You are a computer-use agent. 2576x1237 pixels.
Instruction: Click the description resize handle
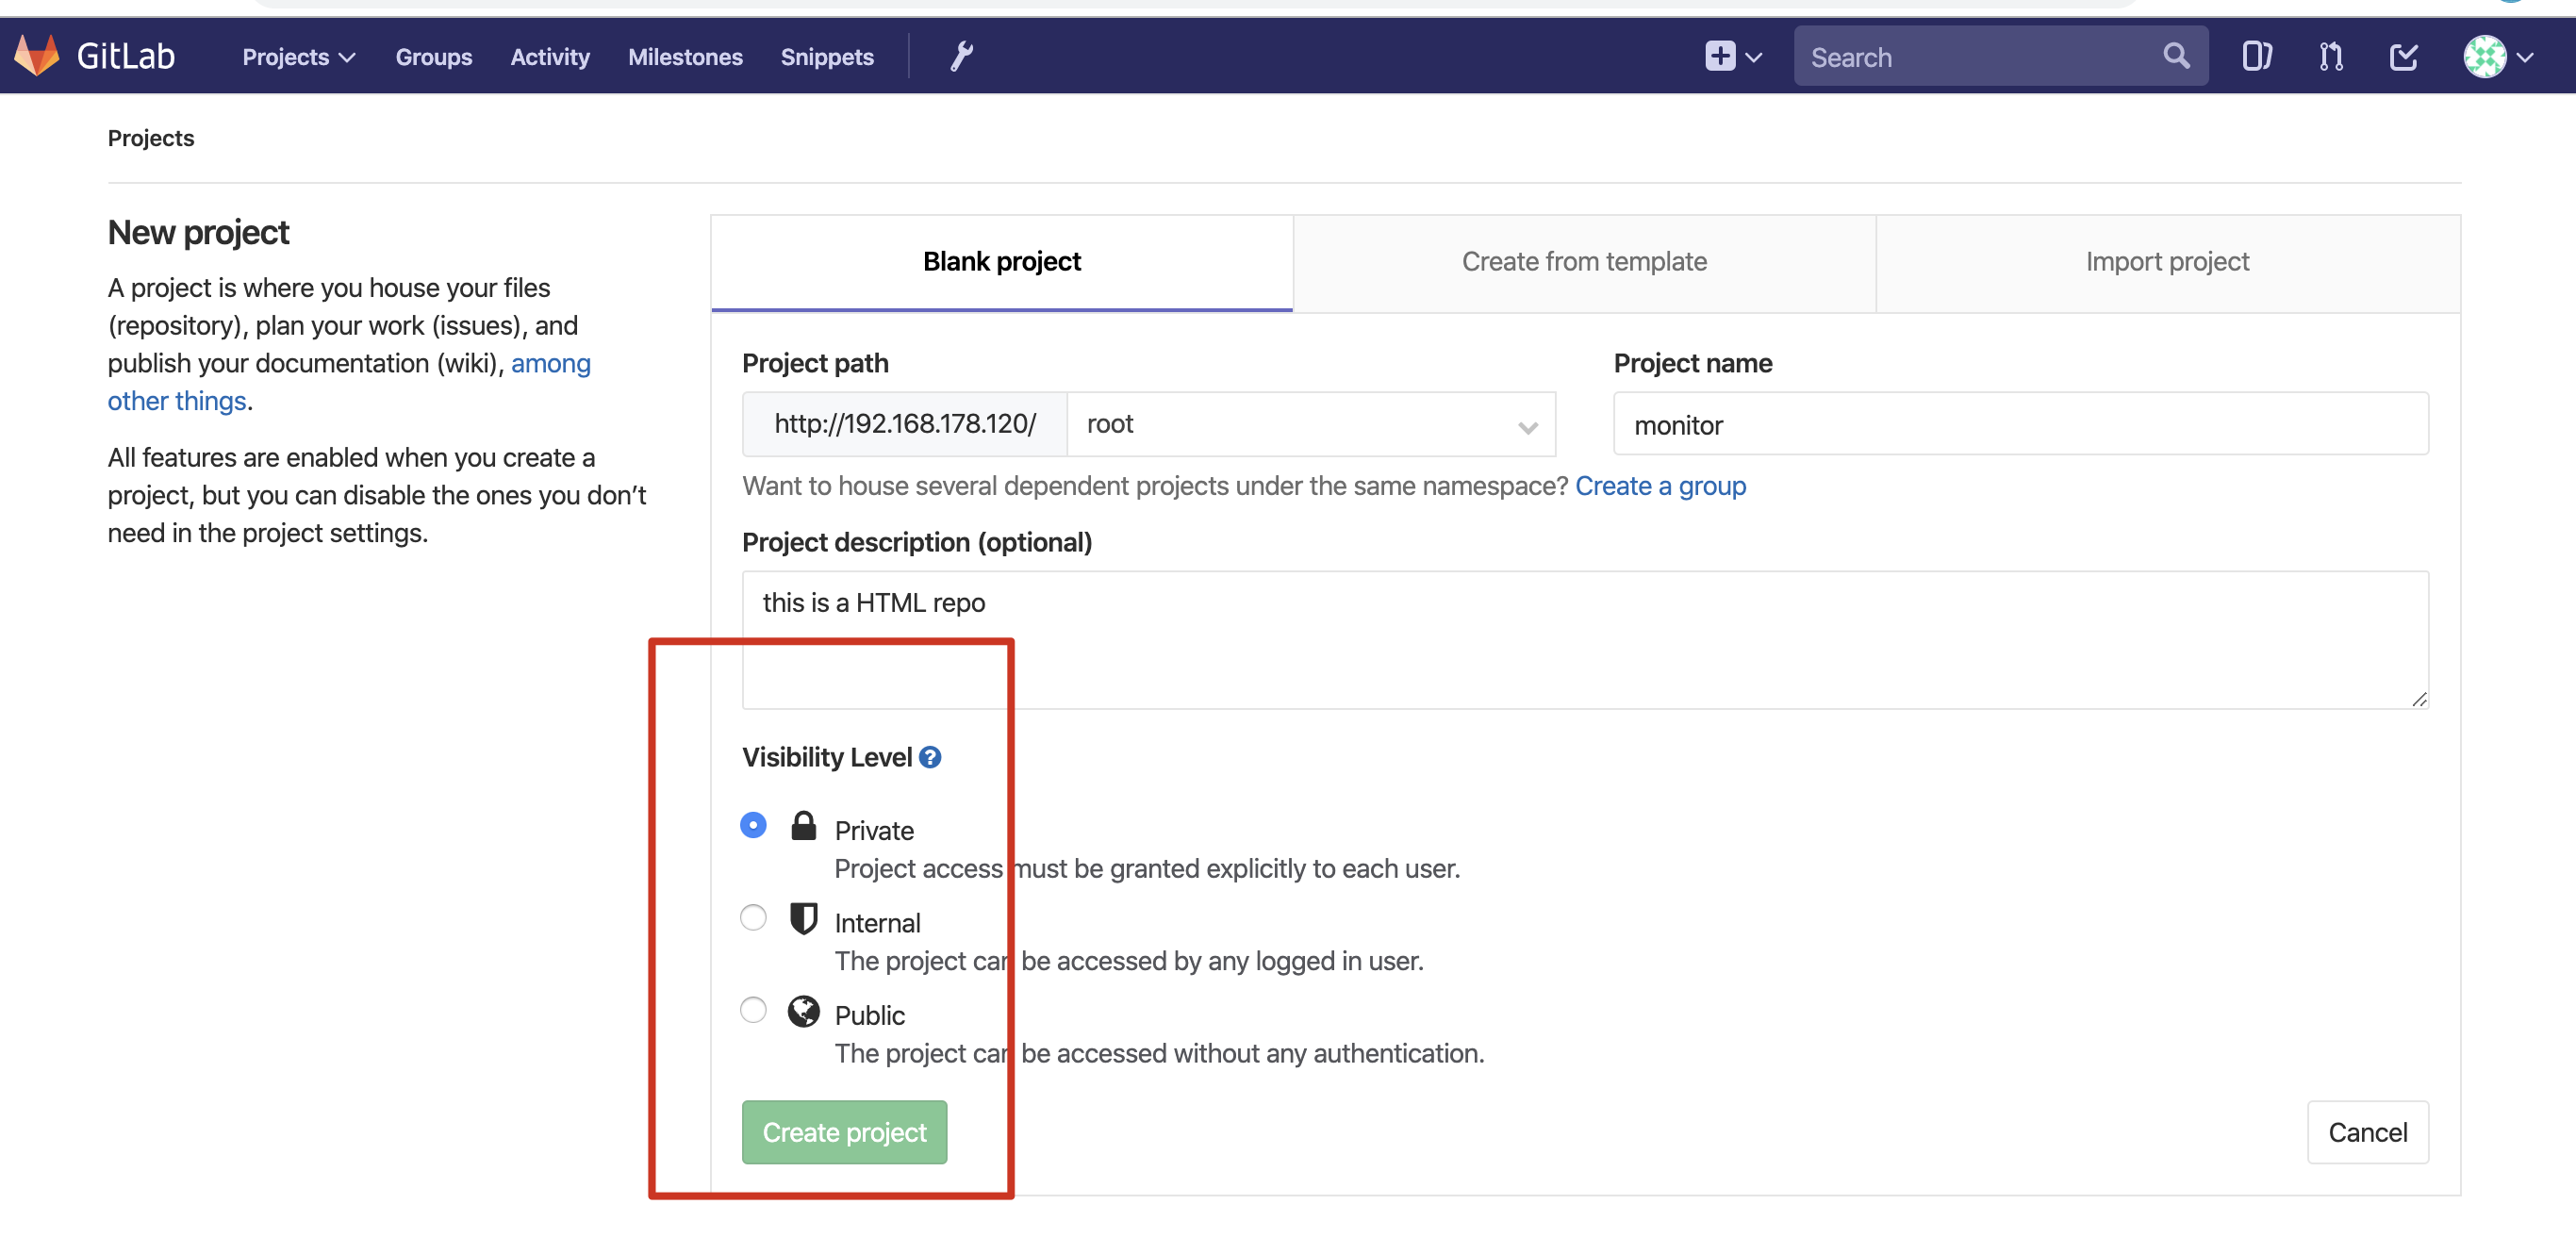(x=2419, y=699)
